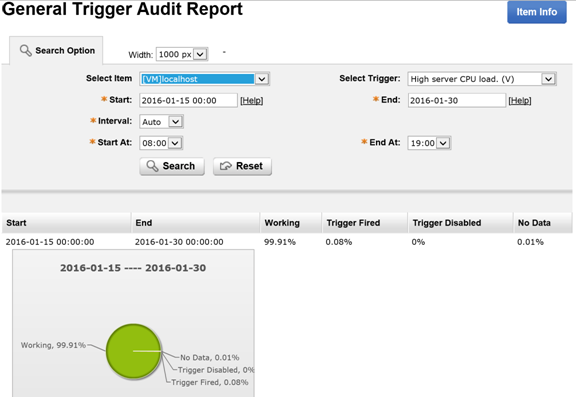
Task: Click the Working, 99.91% pie label
Action: pos(53,345)
